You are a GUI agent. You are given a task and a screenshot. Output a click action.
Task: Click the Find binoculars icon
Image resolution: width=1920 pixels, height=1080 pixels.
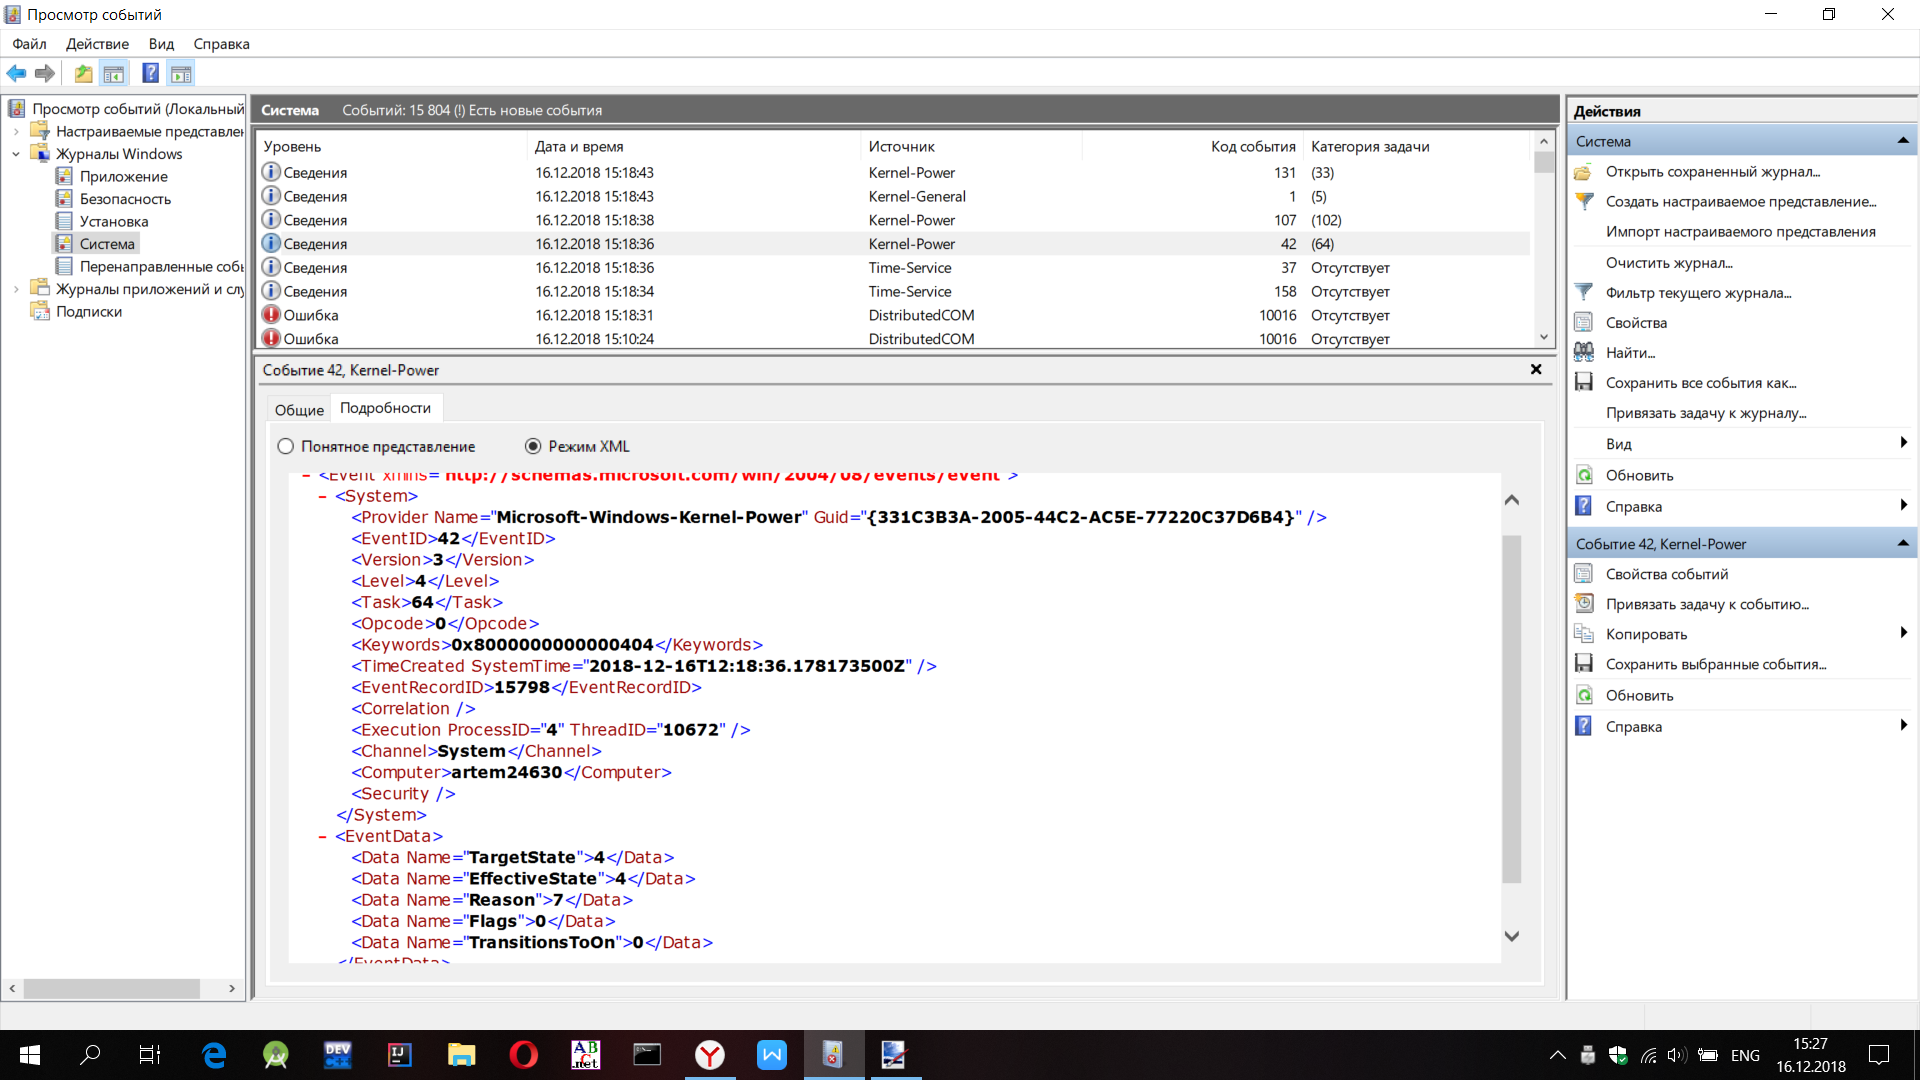pyautogui.click(x=1584, y=353)
